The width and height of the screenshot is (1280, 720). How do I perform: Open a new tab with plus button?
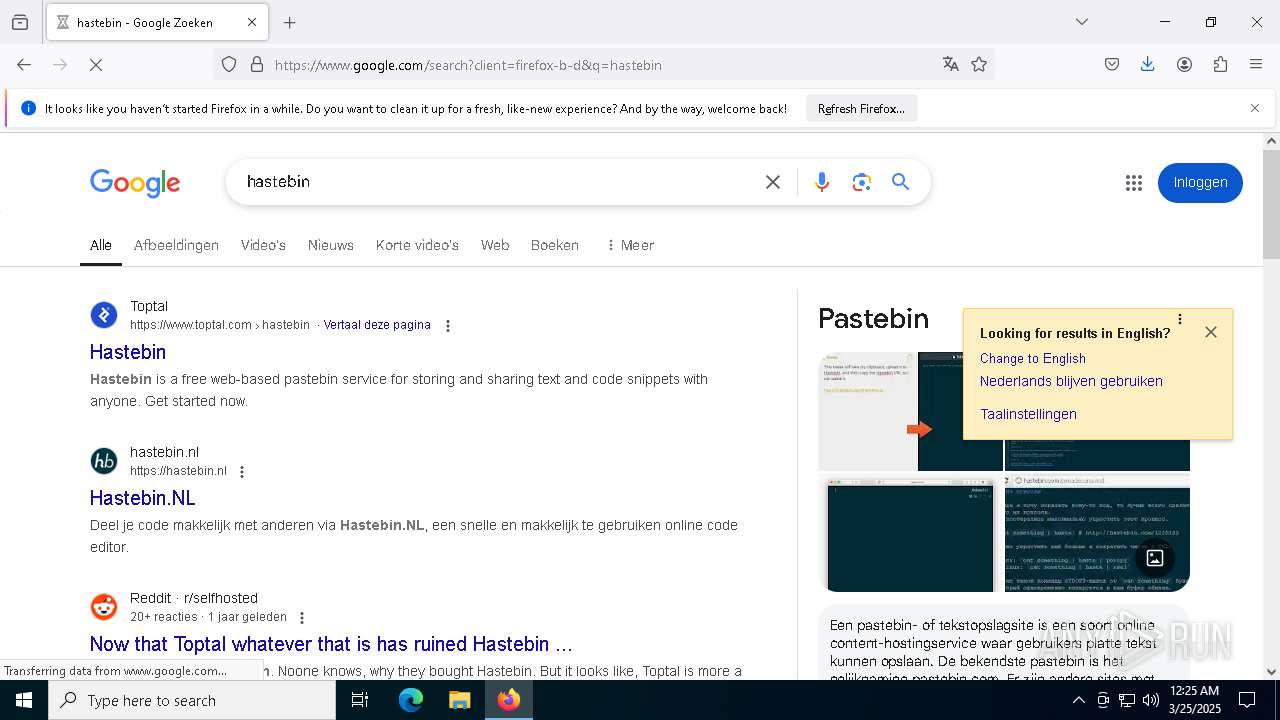pyautogui.click(x=290, y=22)
